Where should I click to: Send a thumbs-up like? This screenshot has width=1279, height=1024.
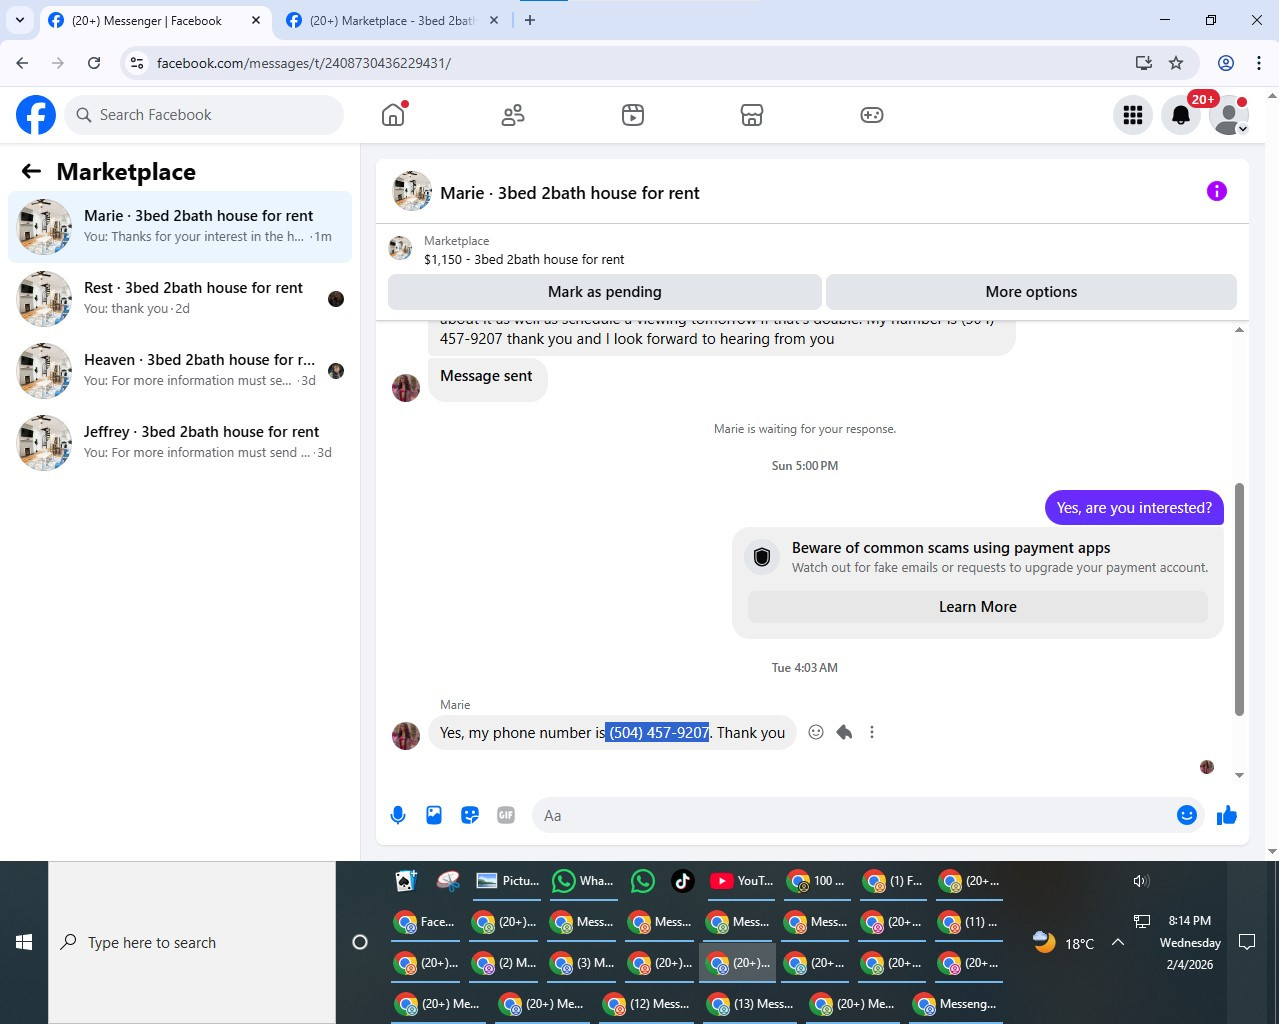(1227, 815)
